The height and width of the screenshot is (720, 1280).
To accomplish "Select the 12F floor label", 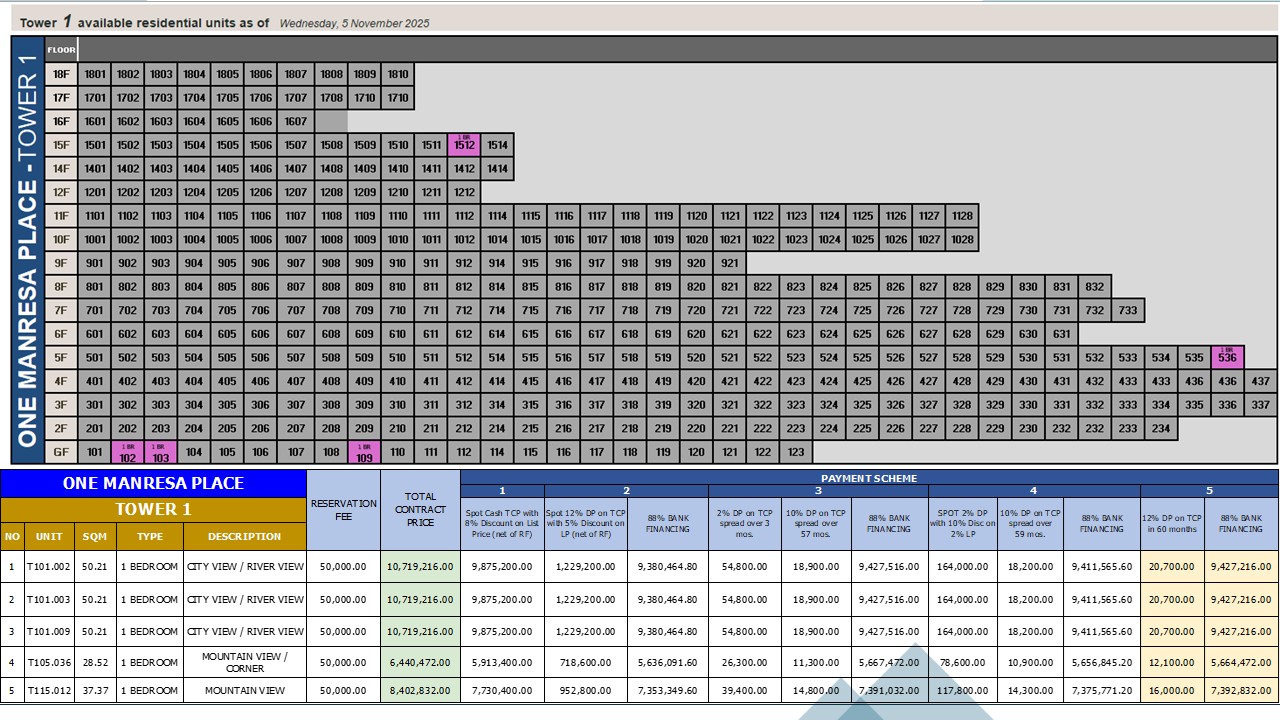I will pos(61,192).
